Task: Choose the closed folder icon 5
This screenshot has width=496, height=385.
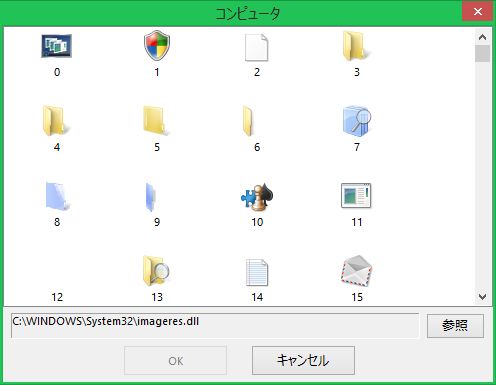Action: [156, 121]
